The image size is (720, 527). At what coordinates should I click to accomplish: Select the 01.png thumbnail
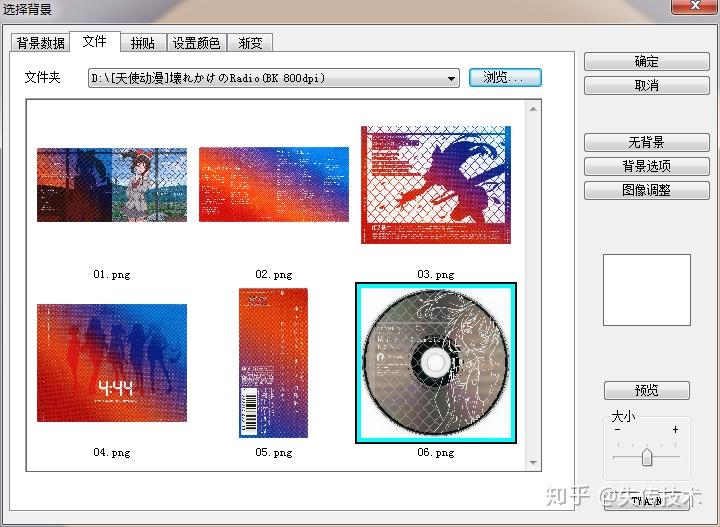pyautogui.click(x=112, y=185)
